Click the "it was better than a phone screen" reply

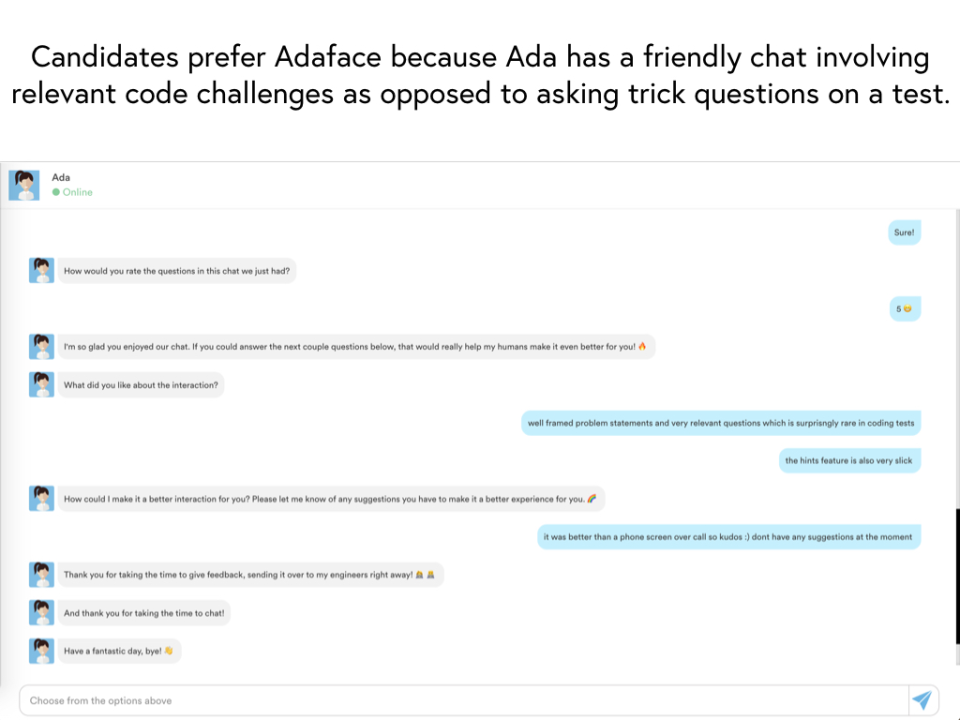pos(728,536)
